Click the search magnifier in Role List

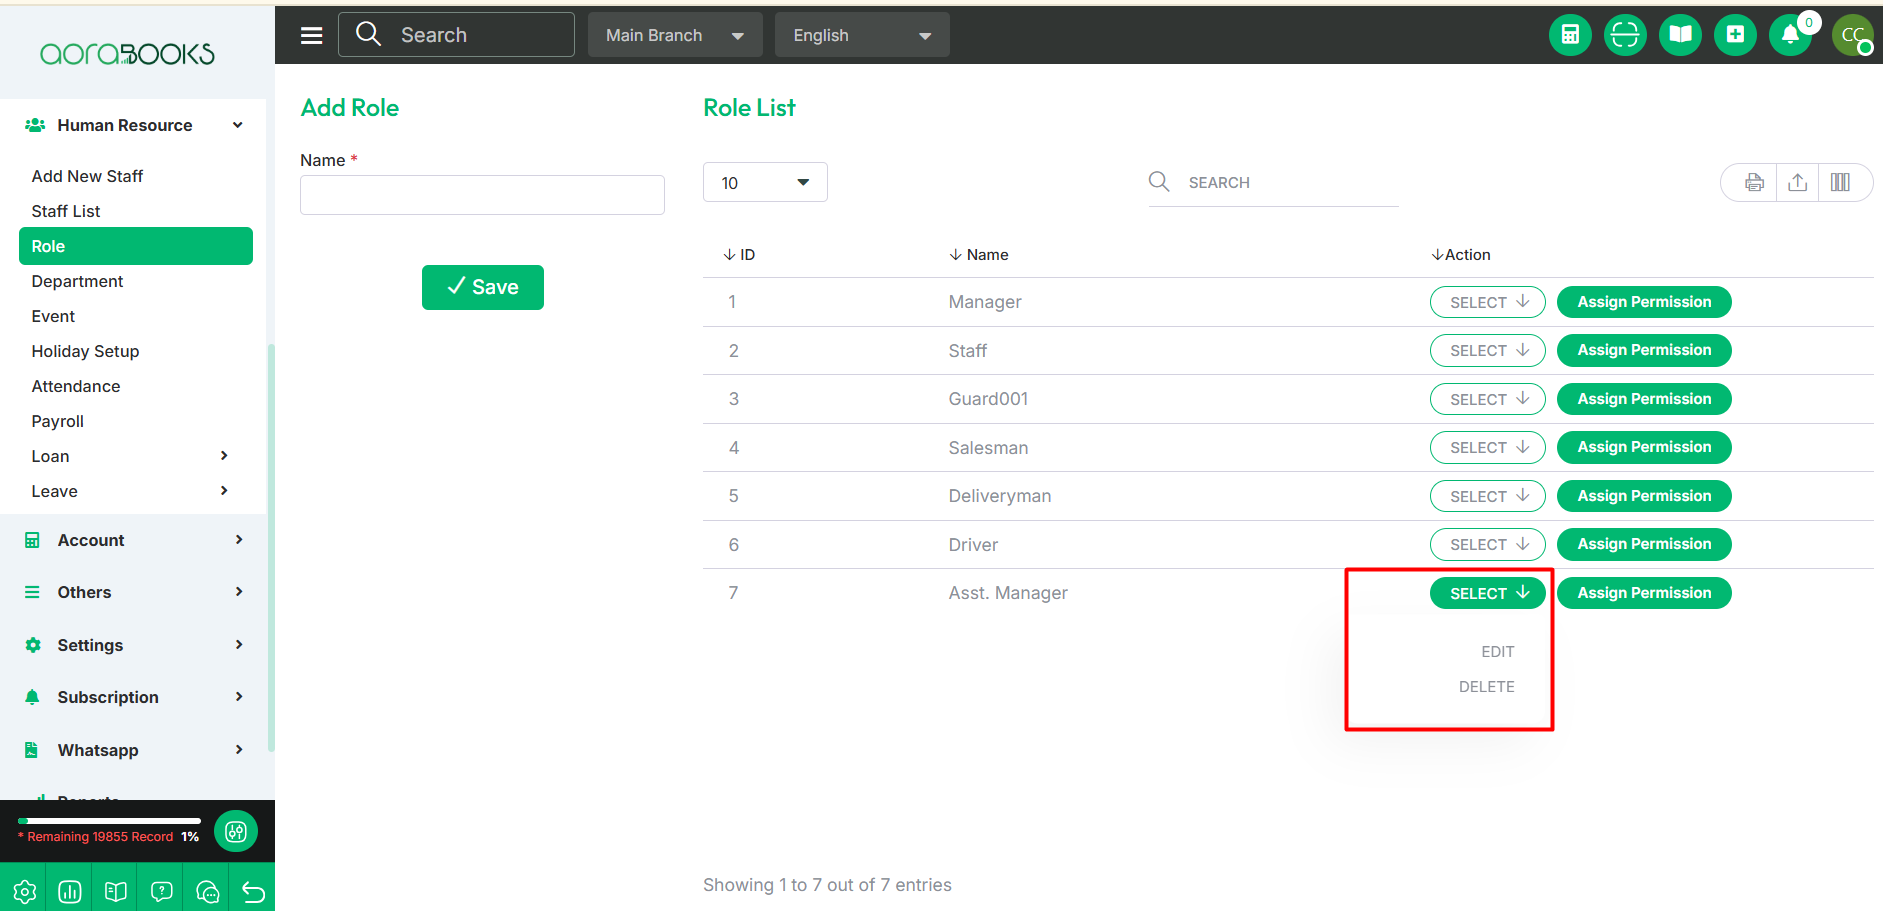coord(1159,181)
